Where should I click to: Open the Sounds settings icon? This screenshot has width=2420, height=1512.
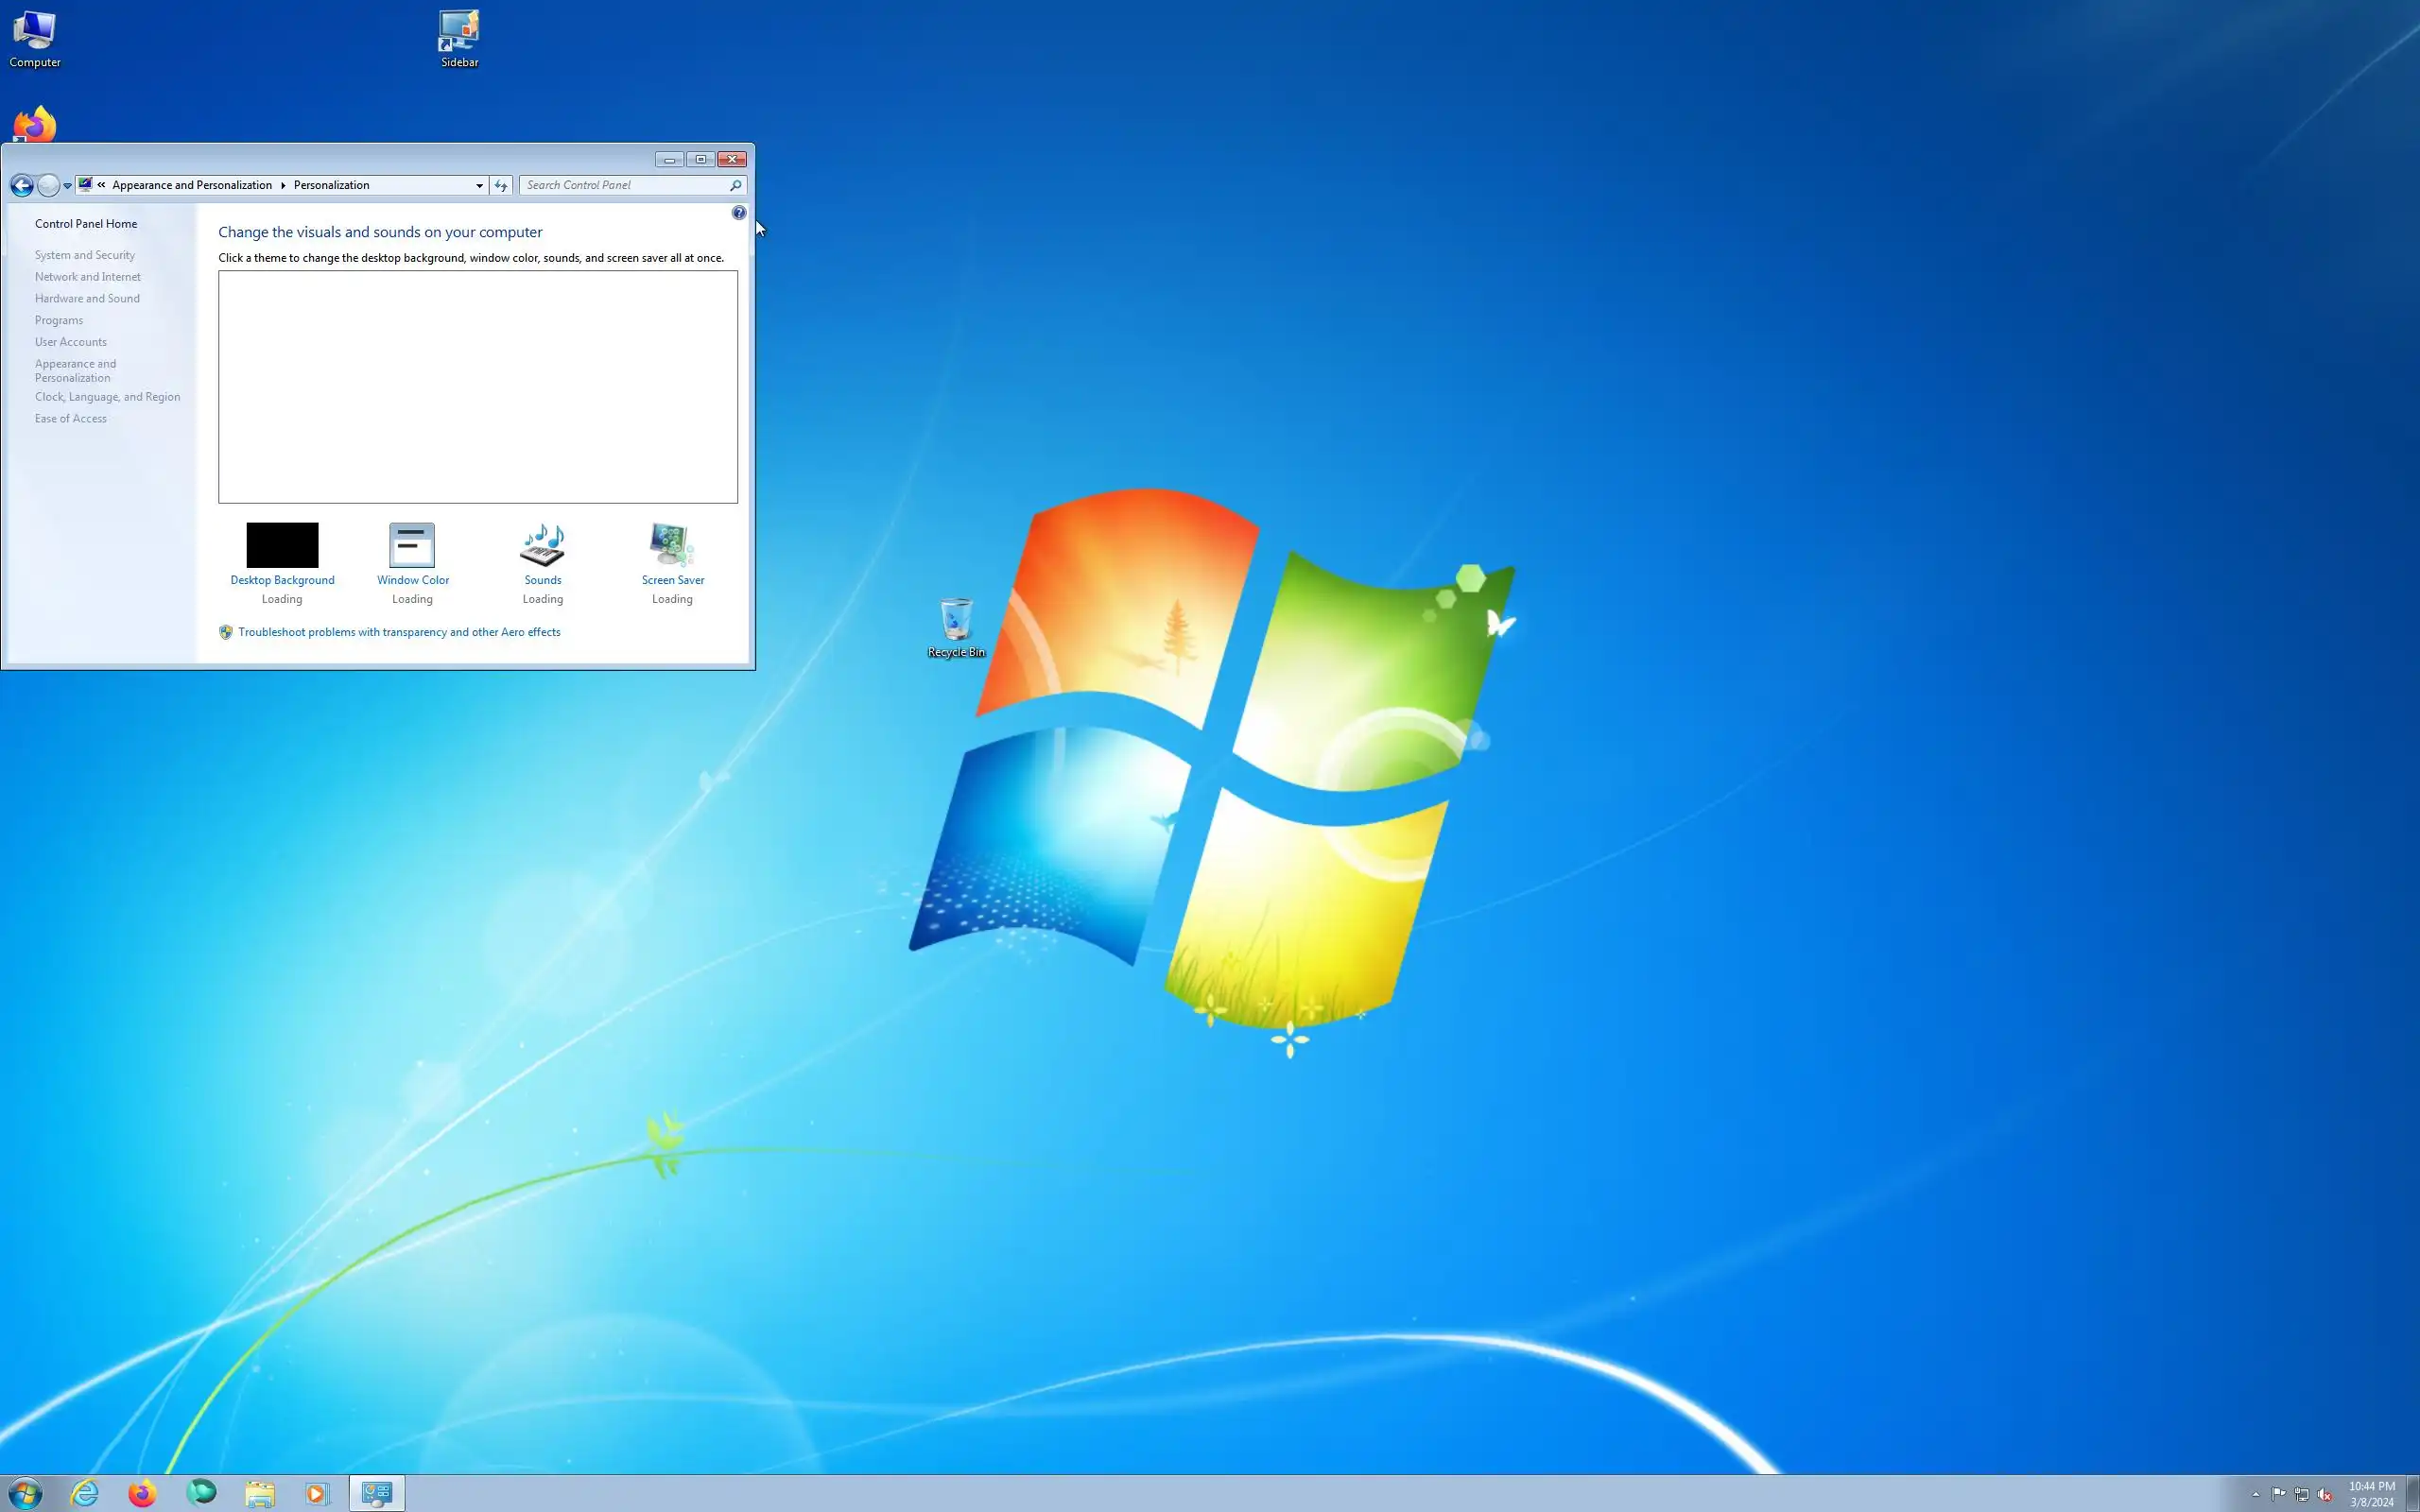point(542,546)
